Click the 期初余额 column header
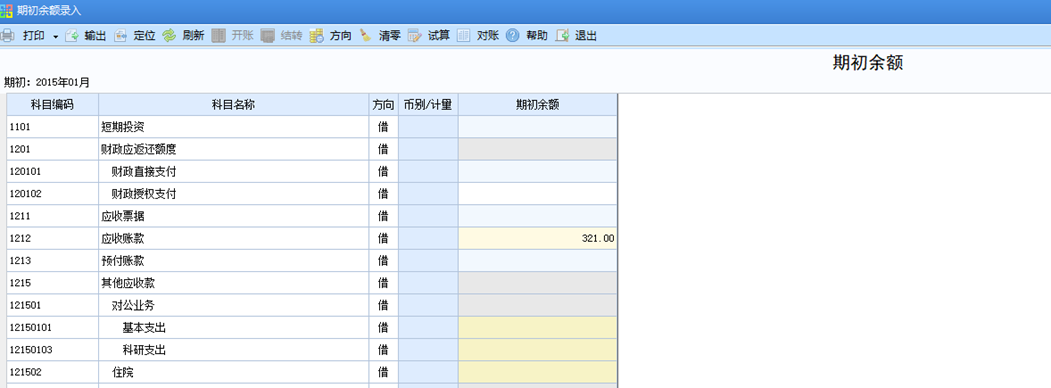 [x=538, y=105]
